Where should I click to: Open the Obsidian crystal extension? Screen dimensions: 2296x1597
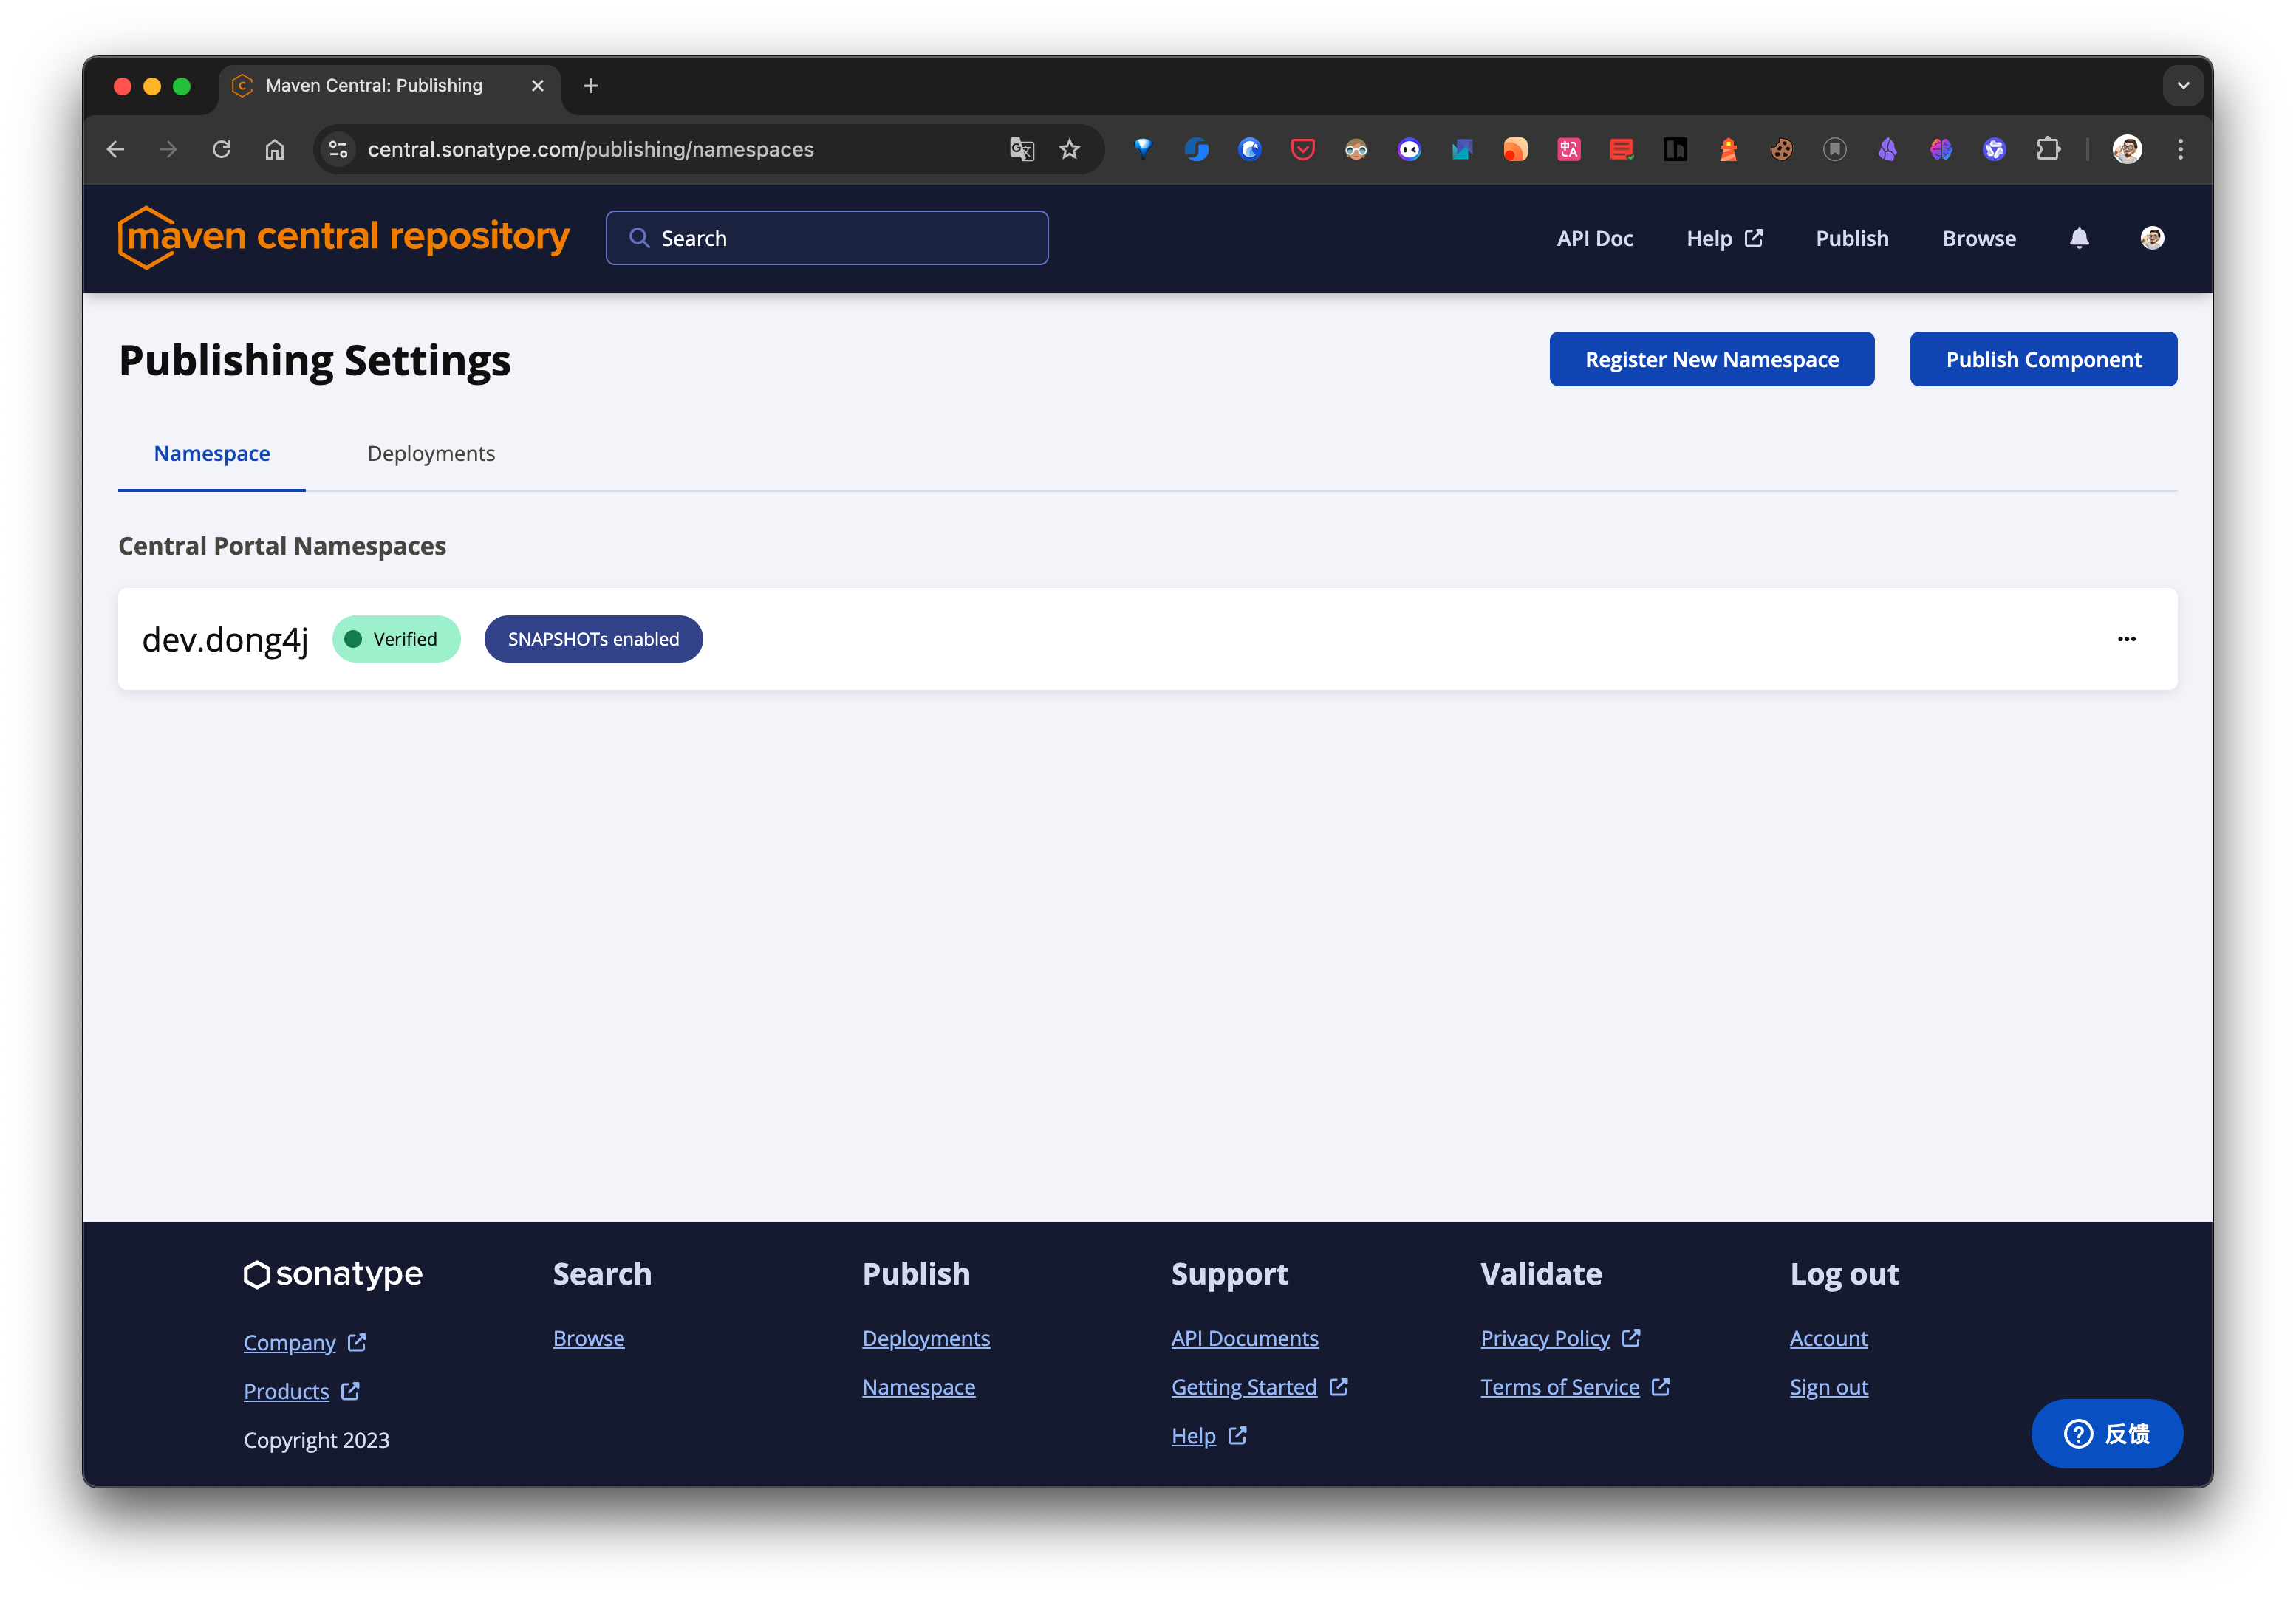click(x=1887, y=149)
